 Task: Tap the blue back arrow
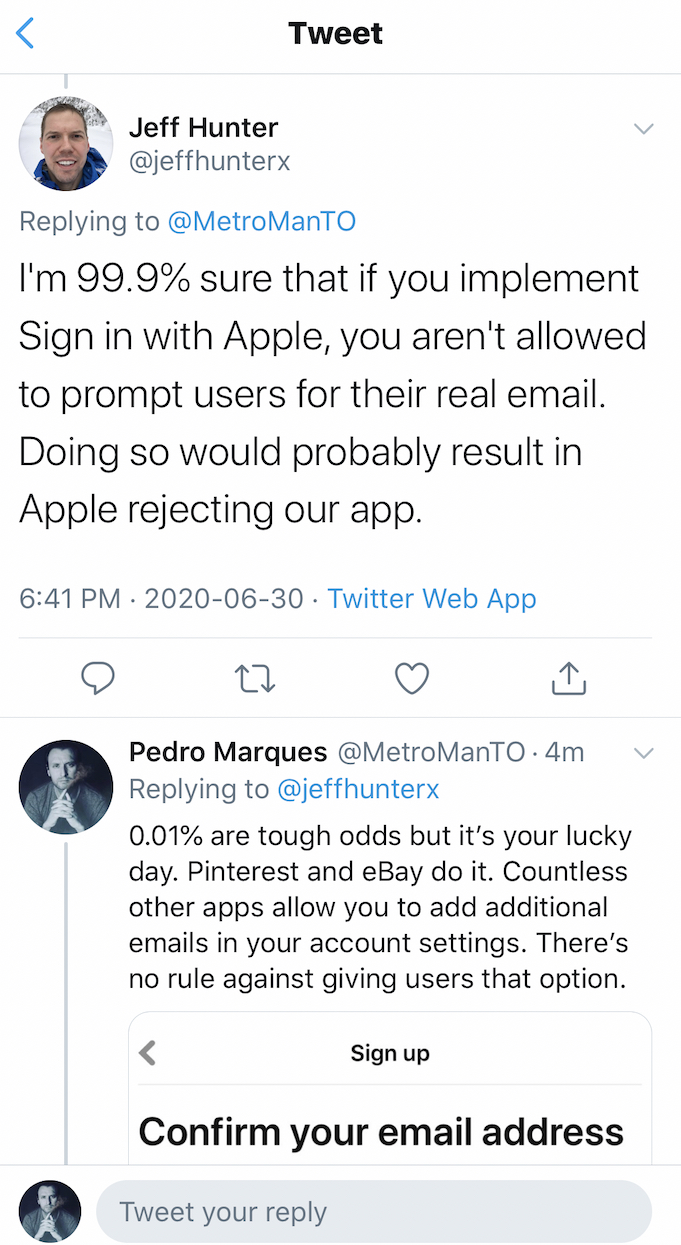[27, 34]
